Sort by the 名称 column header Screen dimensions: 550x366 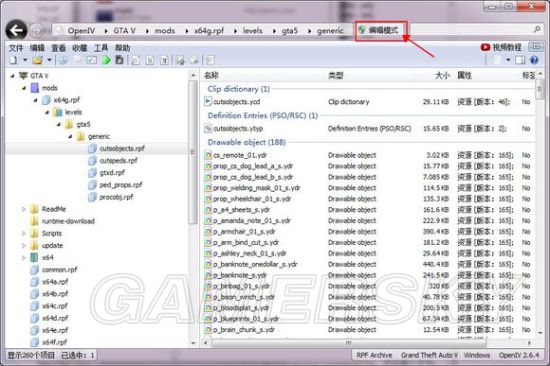212,75
